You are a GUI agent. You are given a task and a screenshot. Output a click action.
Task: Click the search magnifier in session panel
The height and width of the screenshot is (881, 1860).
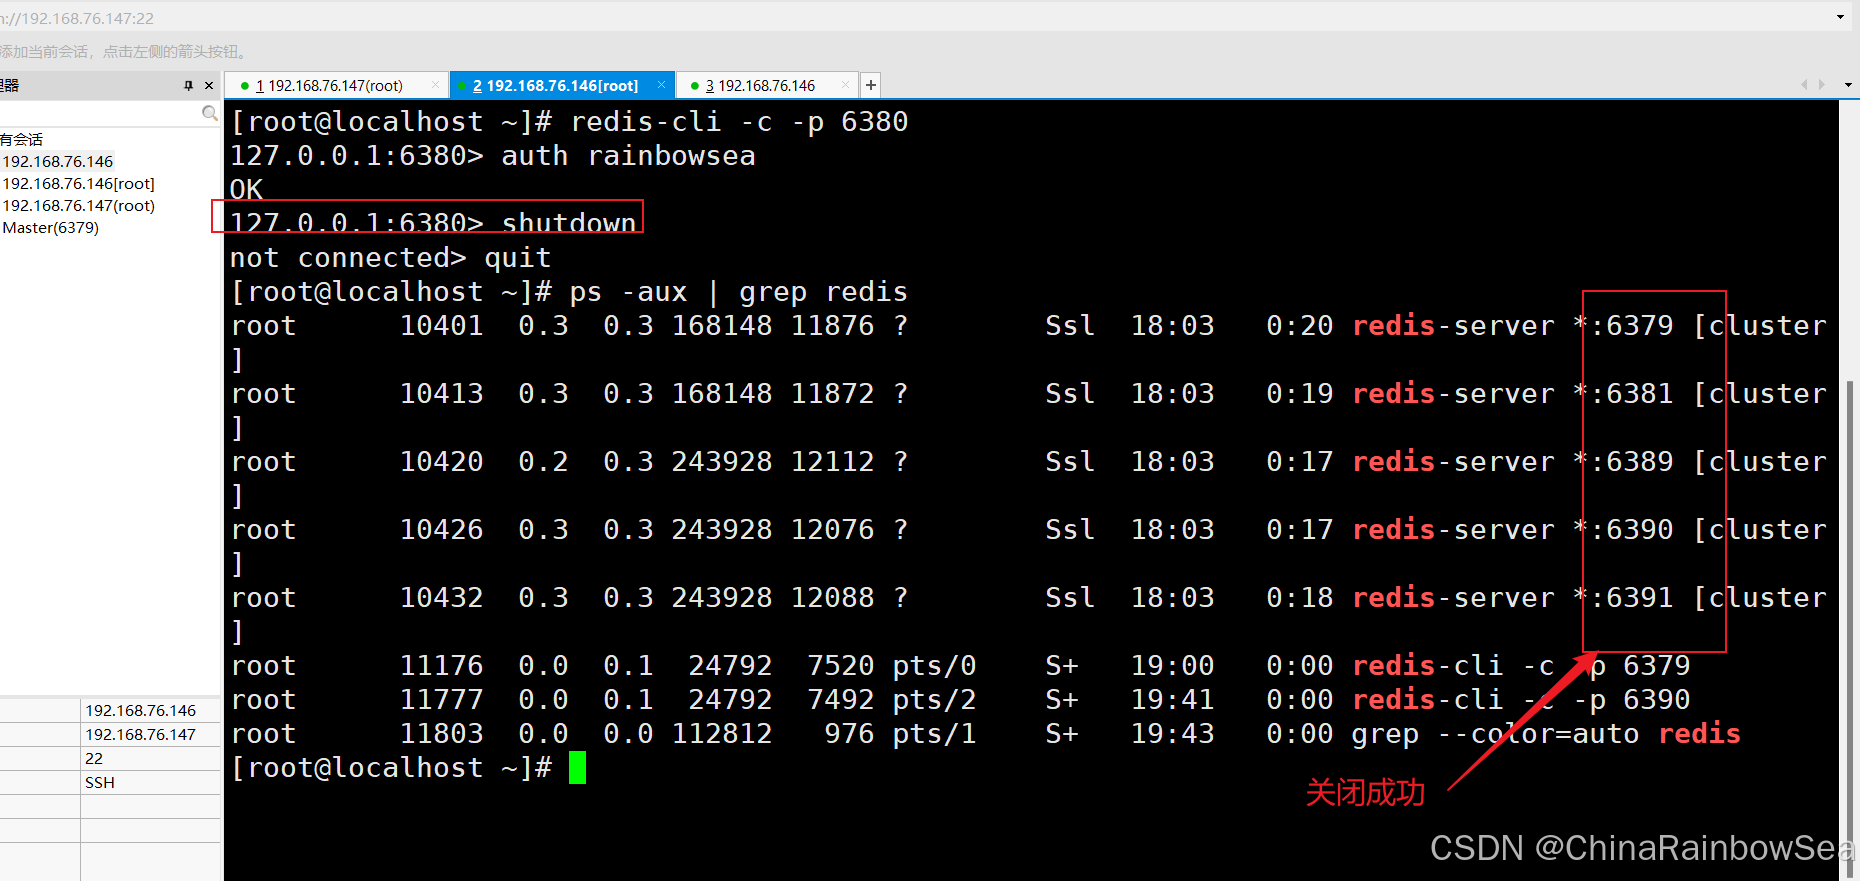point(210,113)
